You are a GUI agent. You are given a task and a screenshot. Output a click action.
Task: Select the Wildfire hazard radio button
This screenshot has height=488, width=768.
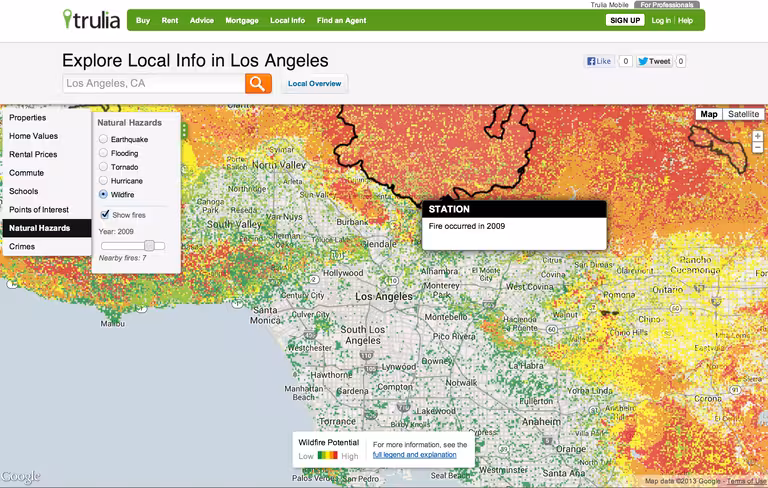103,194
